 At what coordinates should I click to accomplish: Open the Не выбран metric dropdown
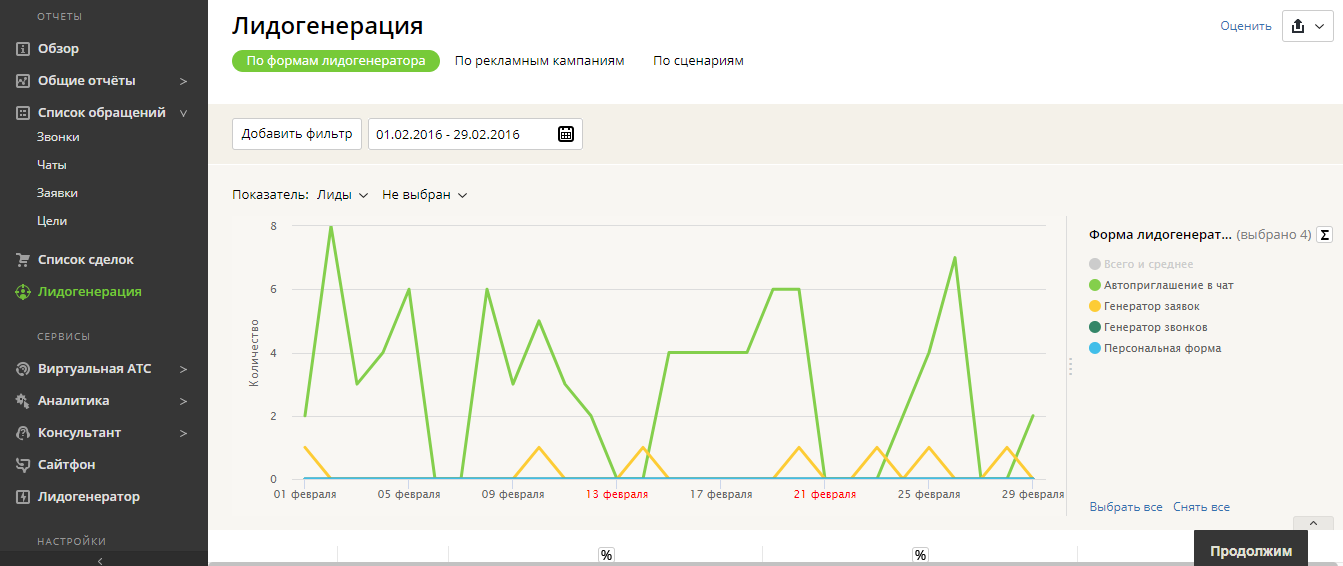click(x=425, y=195)
